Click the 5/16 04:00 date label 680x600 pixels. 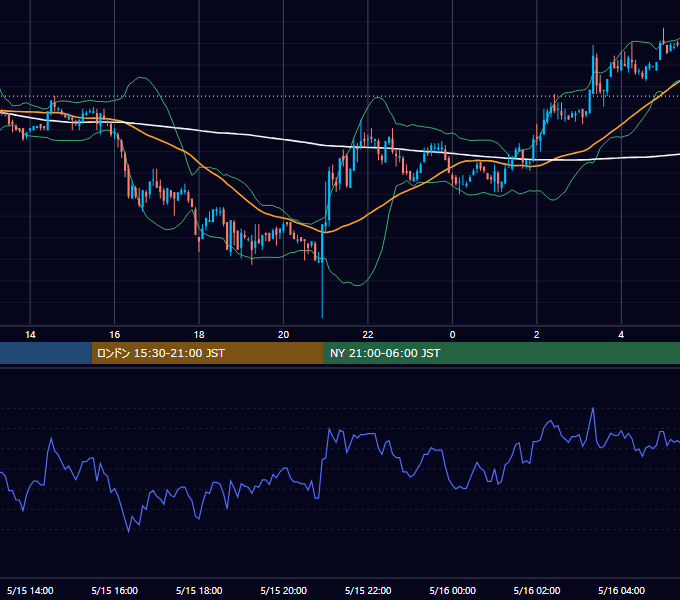[x=621, y=590]
